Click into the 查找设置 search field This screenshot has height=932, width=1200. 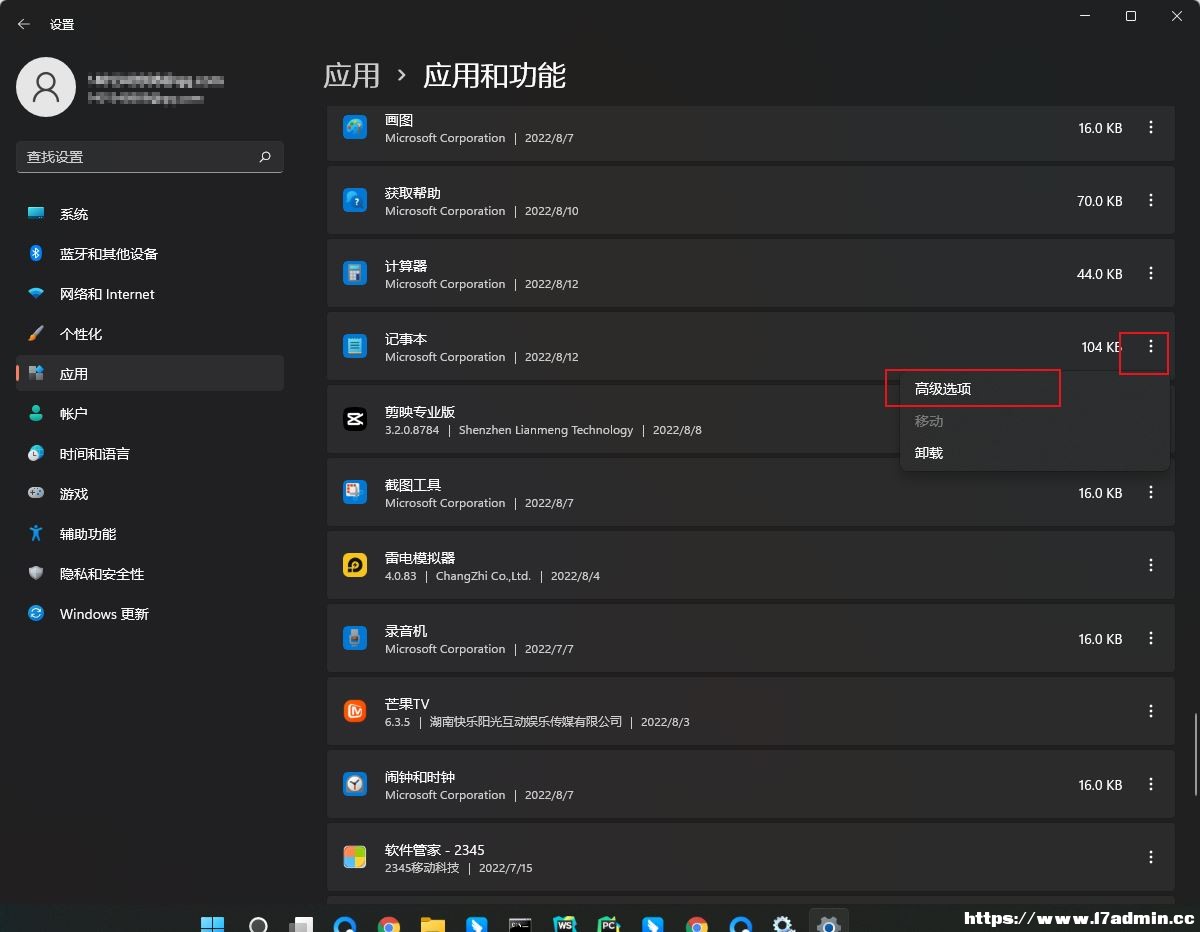click(150, 157)
